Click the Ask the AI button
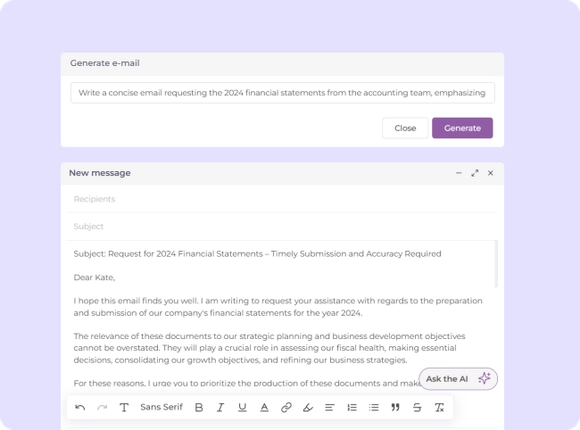 click(458, 379)
